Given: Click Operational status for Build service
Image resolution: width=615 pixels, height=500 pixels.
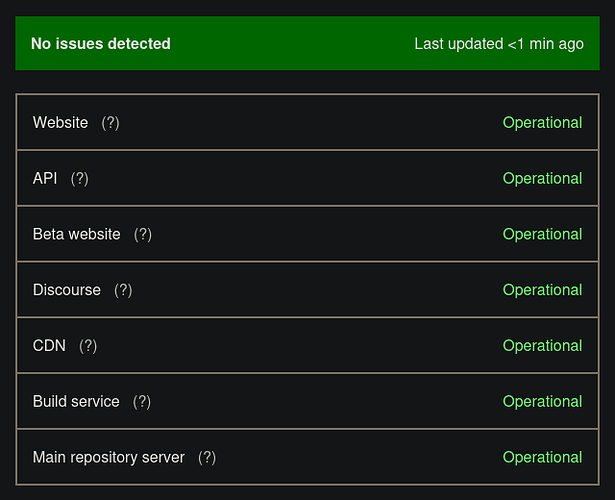Looking at the screenshot, I should coord(542,402).
